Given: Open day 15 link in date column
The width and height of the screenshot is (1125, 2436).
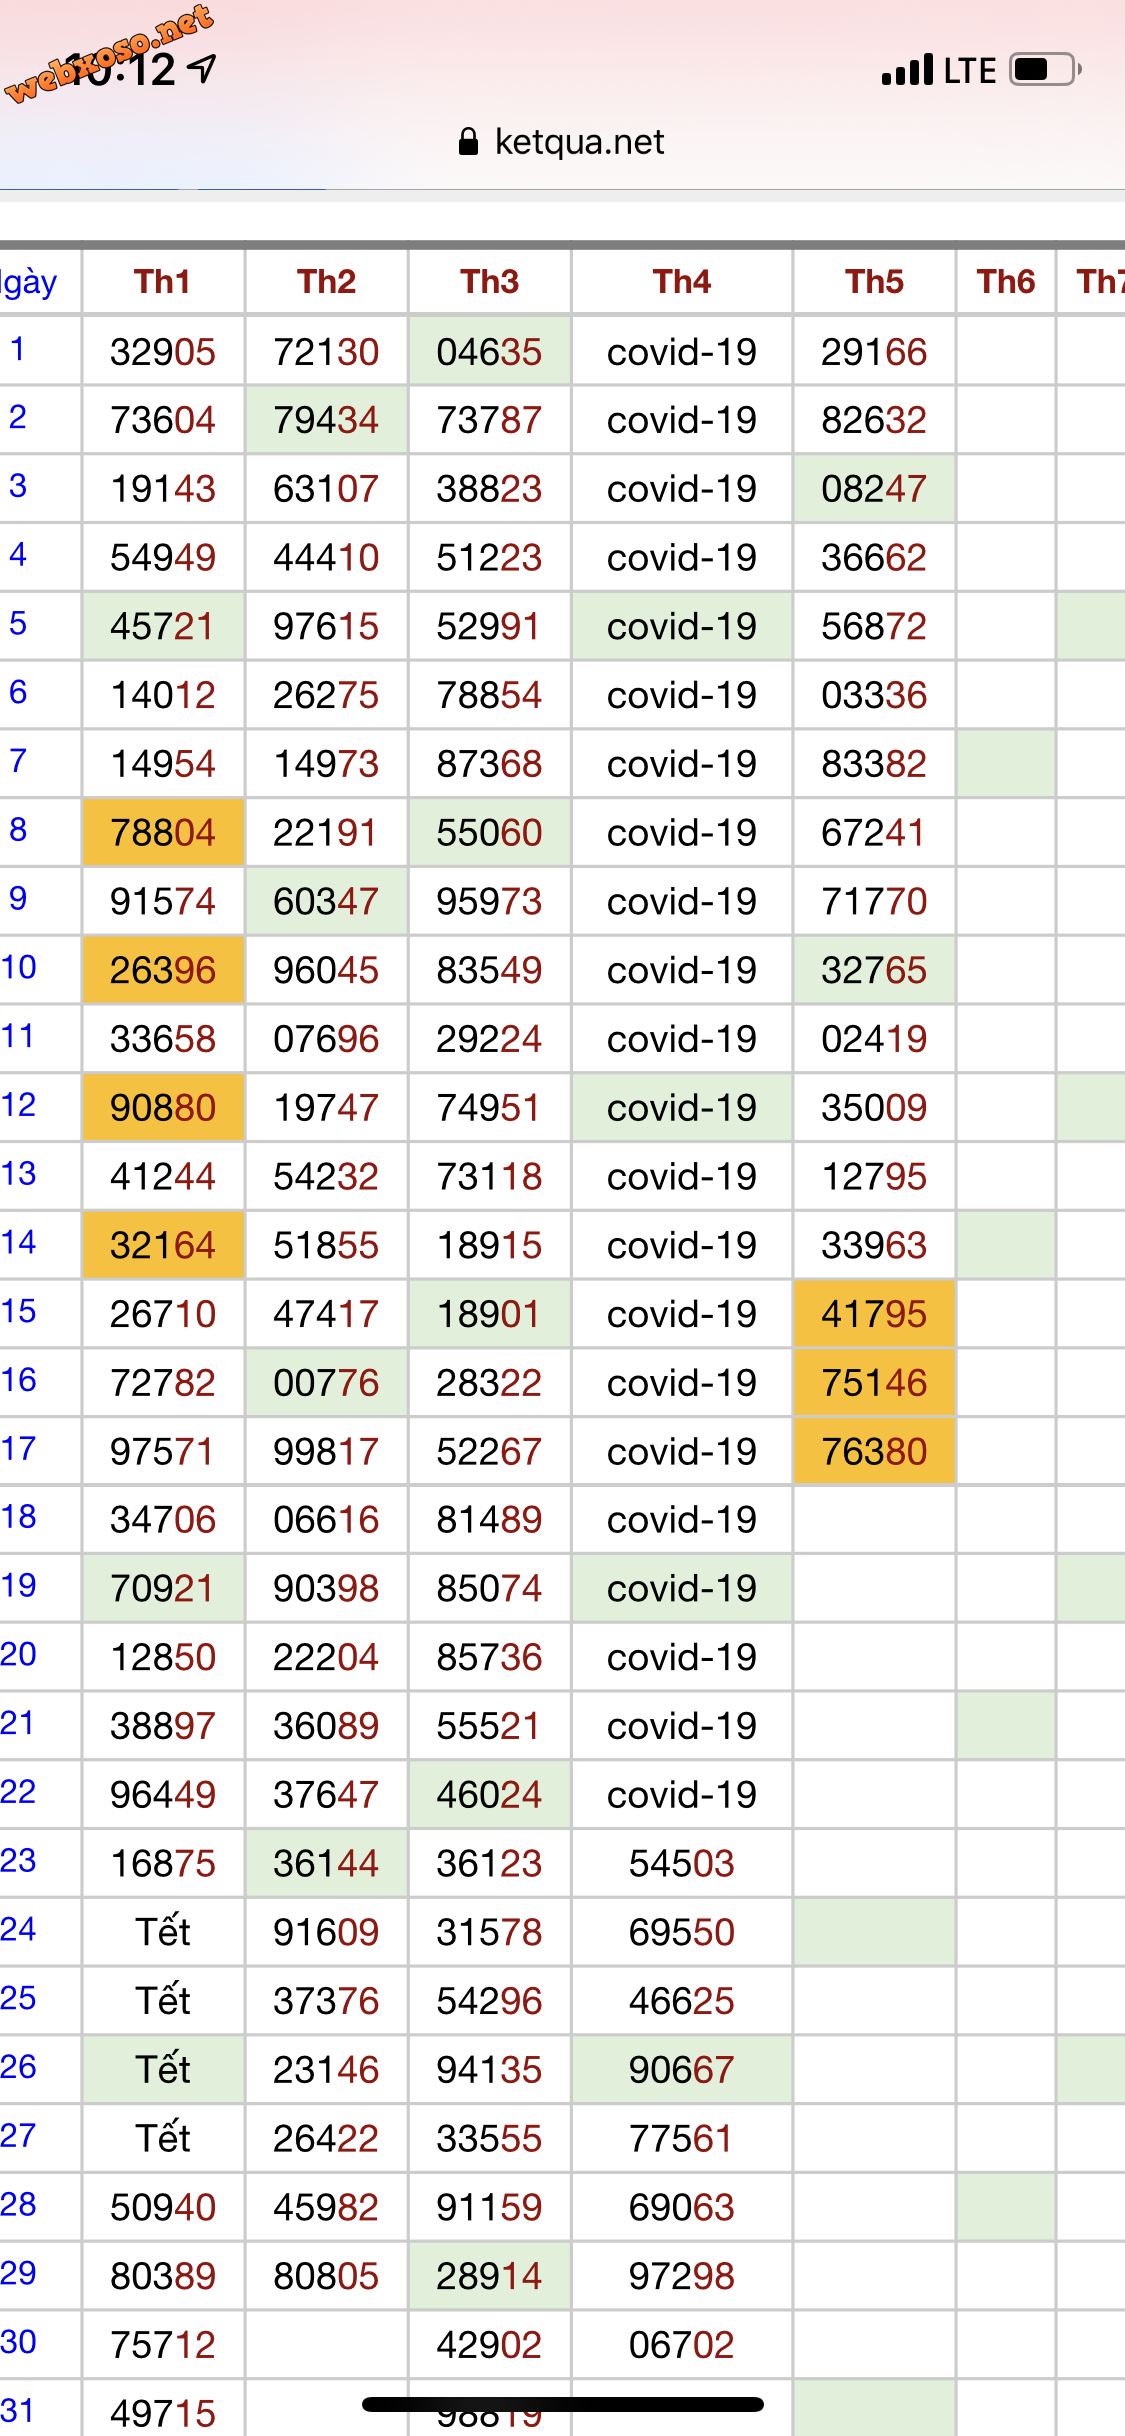Looking at the screenshot, I should tap(18, 1311).
